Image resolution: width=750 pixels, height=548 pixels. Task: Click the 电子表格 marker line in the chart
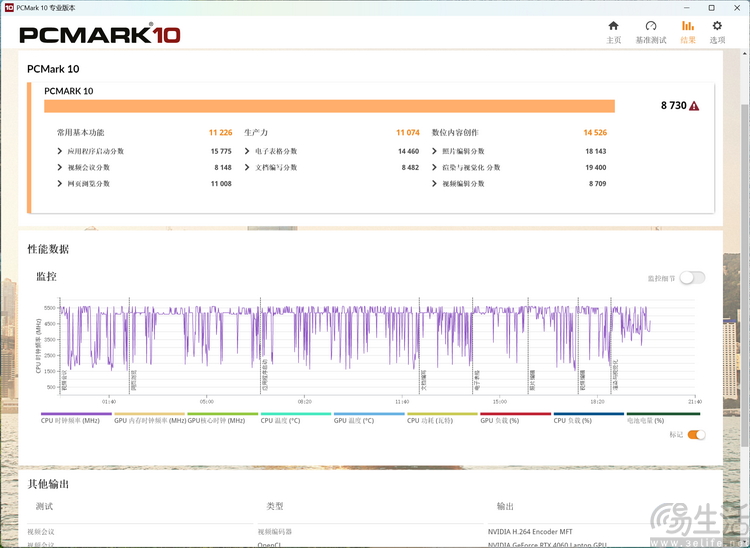(473, 346)
